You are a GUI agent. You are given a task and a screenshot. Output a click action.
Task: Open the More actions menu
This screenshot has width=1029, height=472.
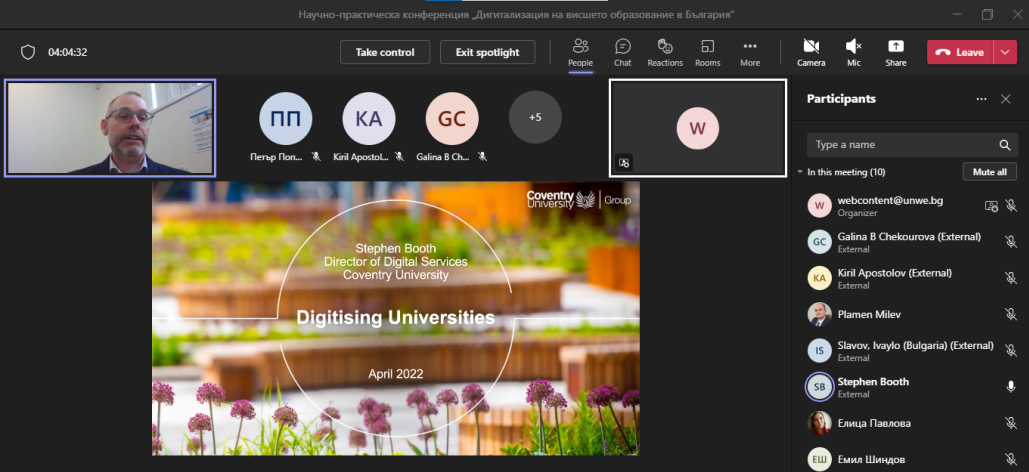click(749, 53)
